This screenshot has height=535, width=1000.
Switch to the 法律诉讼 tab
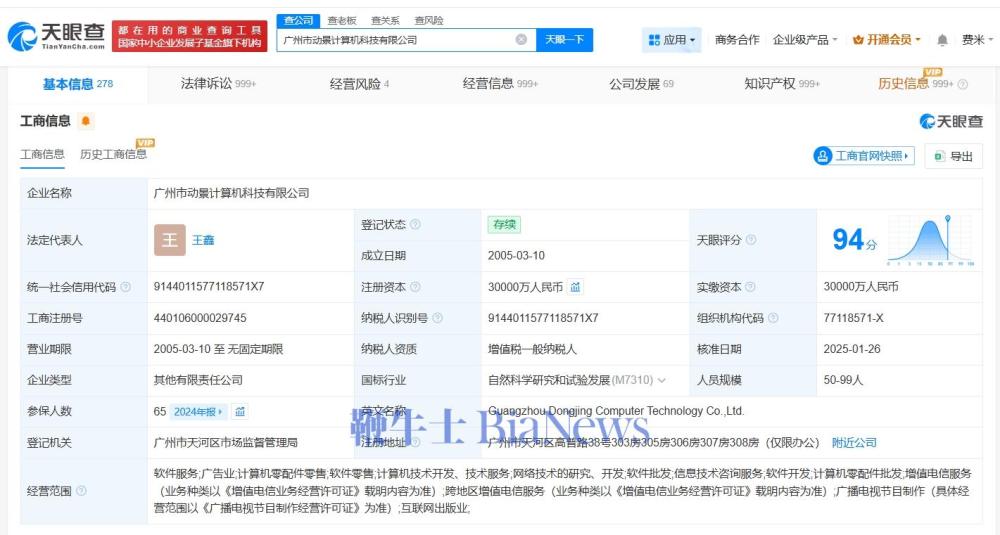pyautogui.click(x=218, y=84)
